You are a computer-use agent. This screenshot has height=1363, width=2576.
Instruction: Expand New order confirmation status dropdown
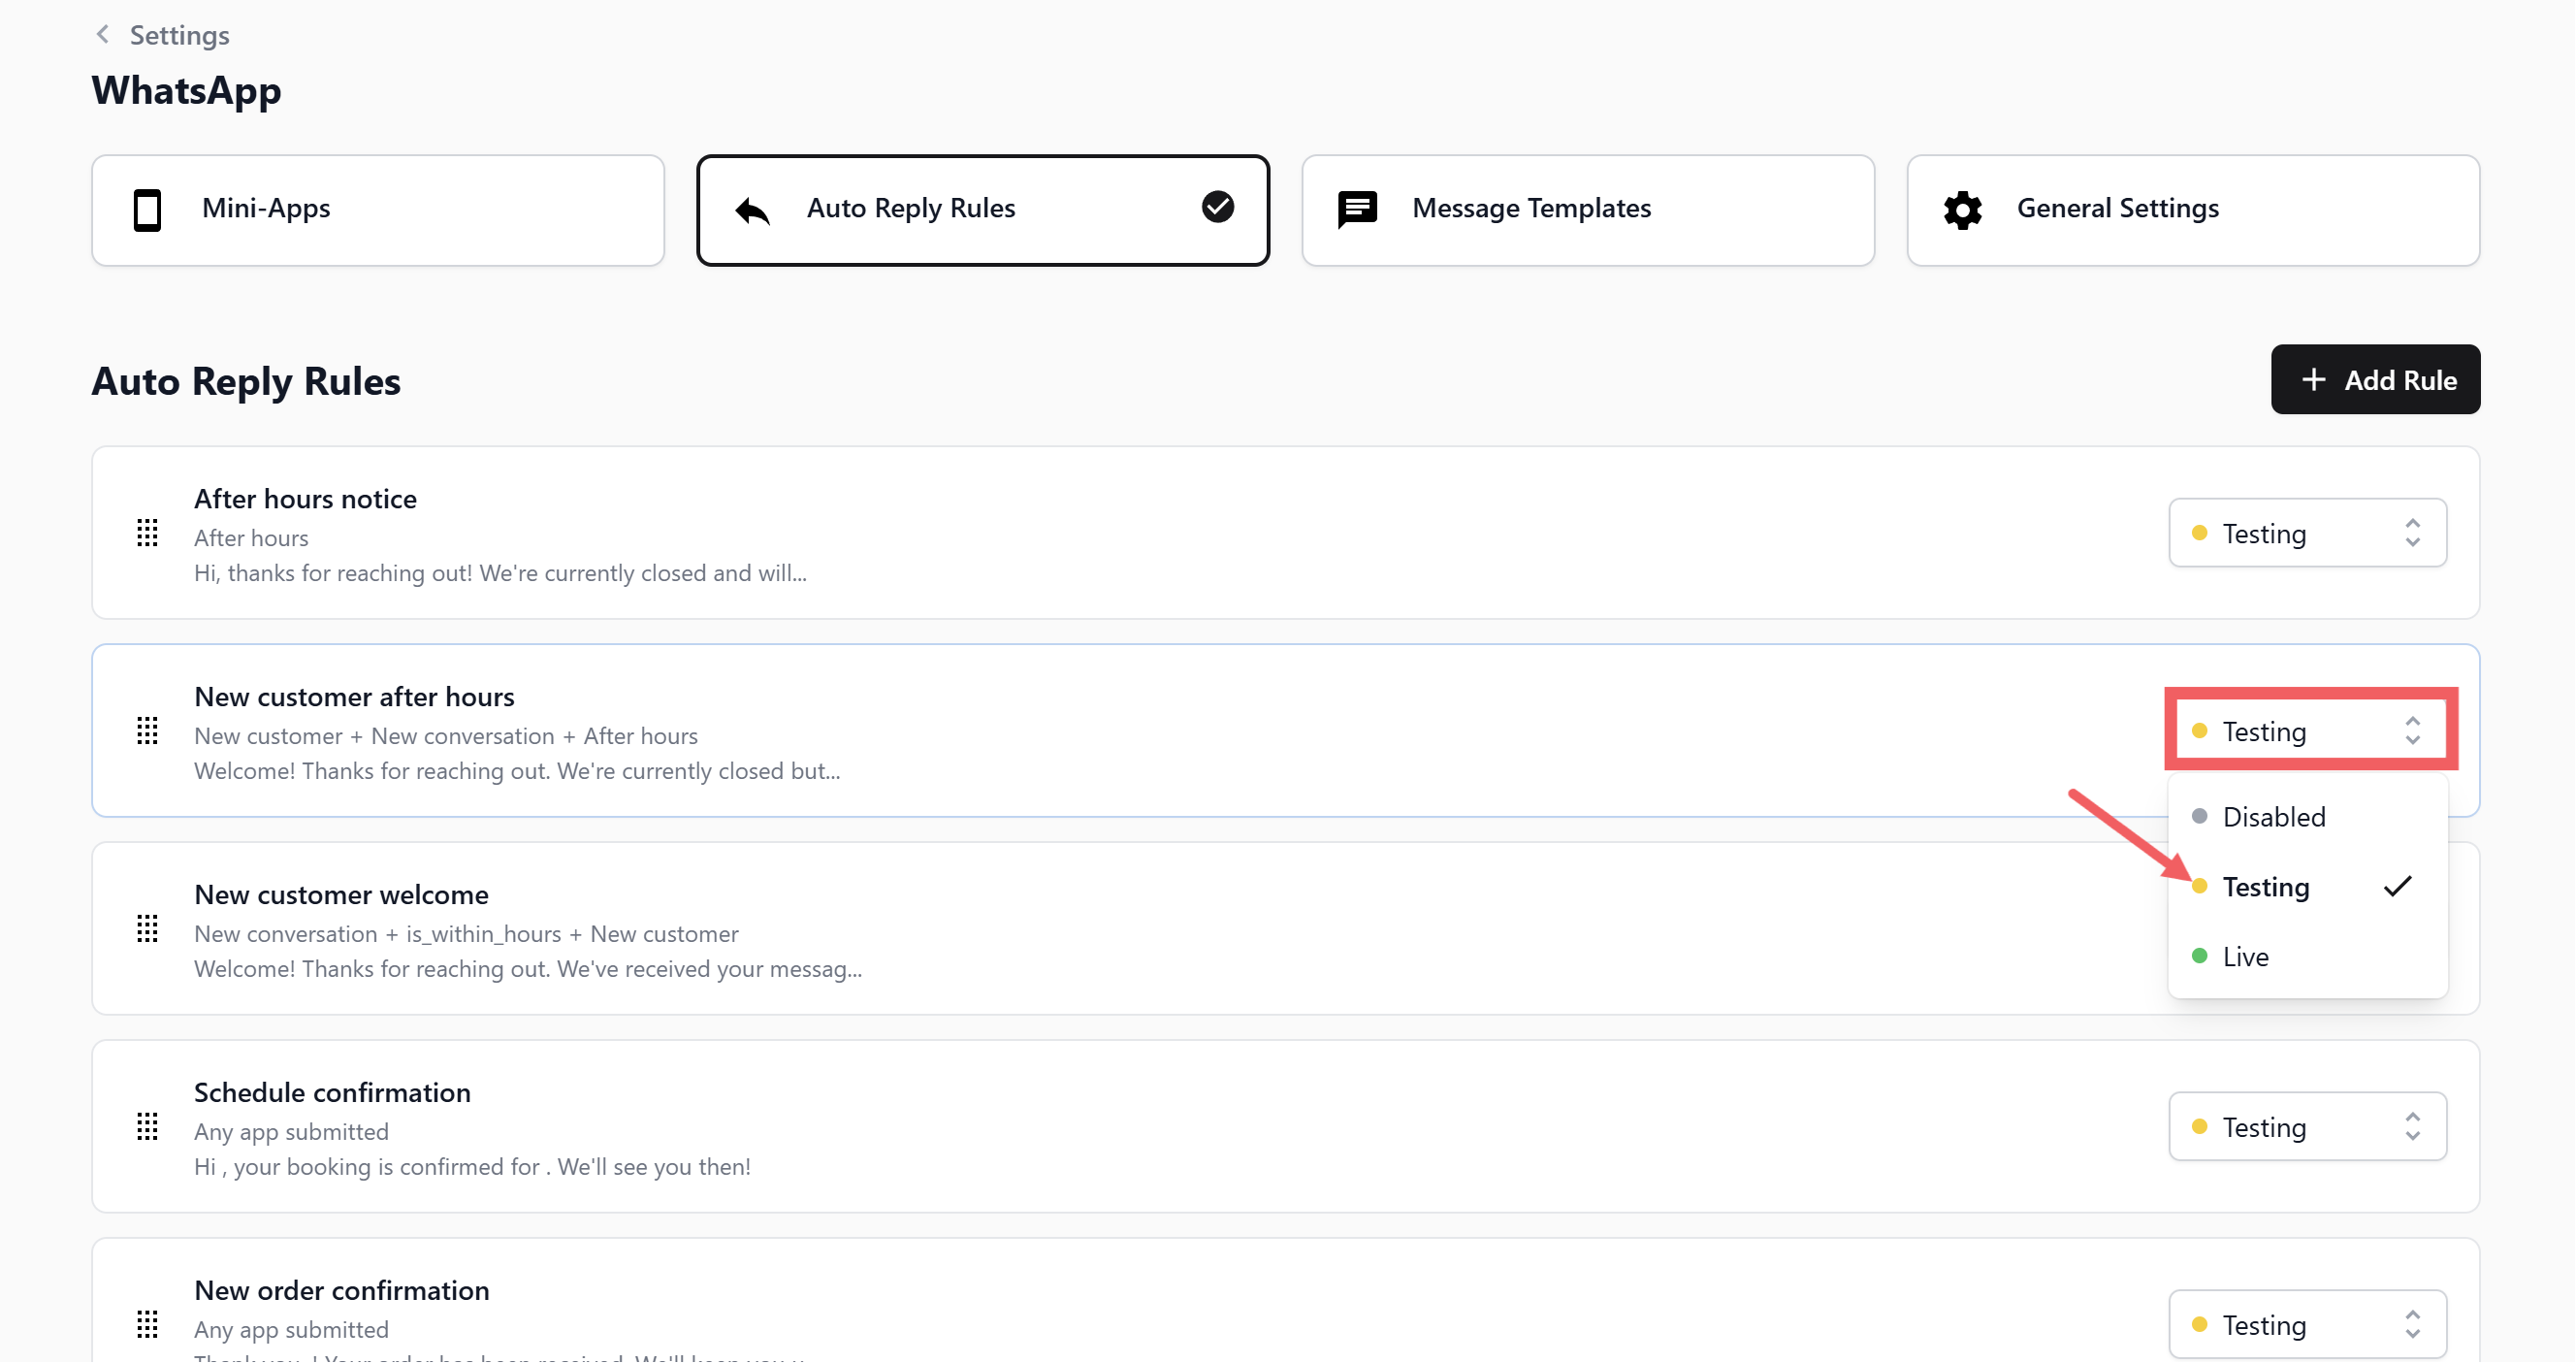(x=2306, y=1325)
